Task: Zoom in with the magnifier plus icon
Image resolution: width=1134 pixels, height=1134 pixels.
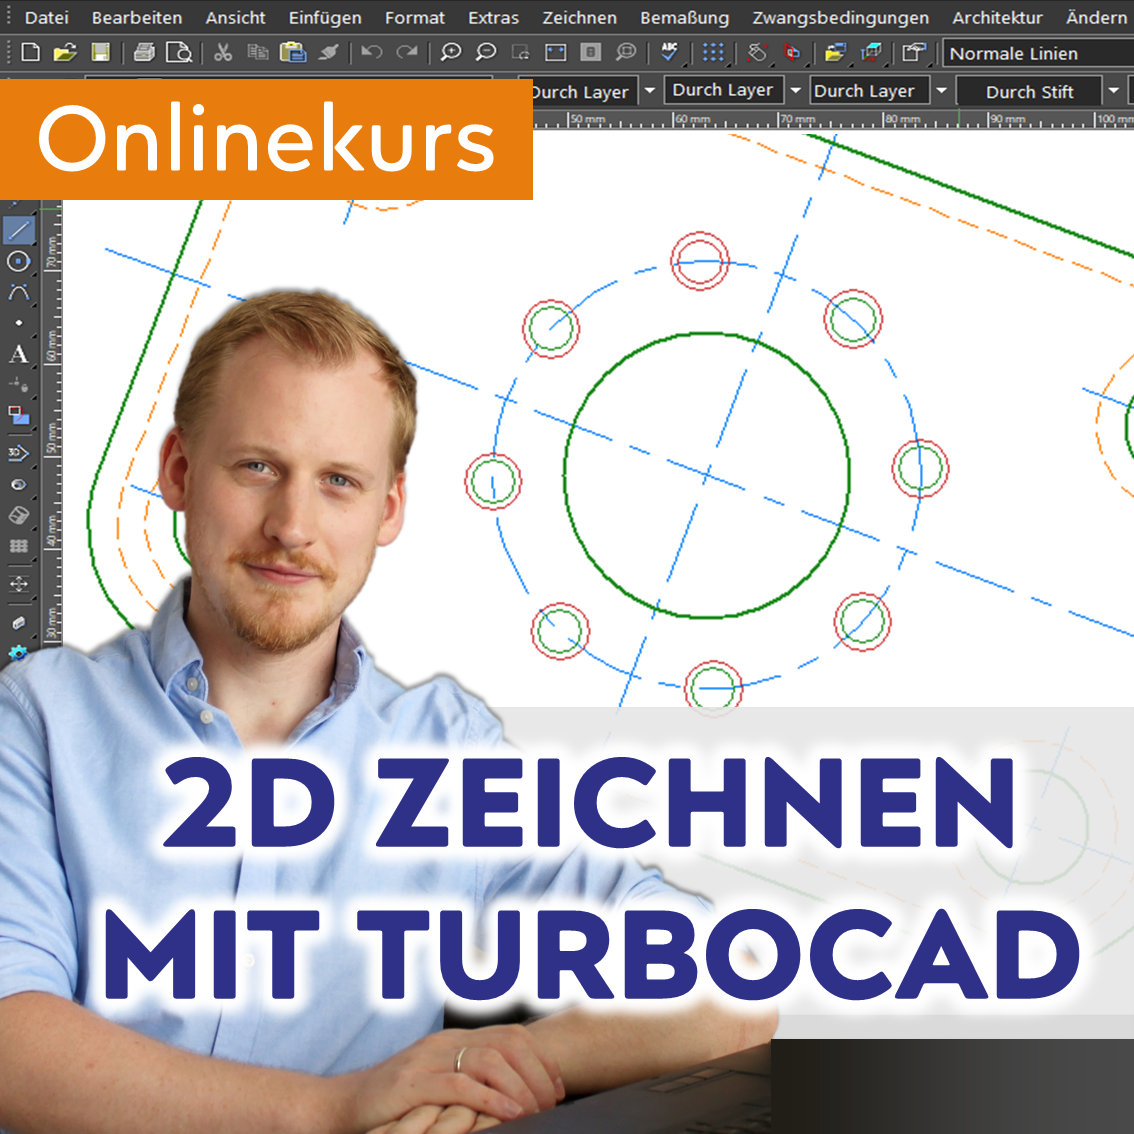Action: [x=451, y=53]
